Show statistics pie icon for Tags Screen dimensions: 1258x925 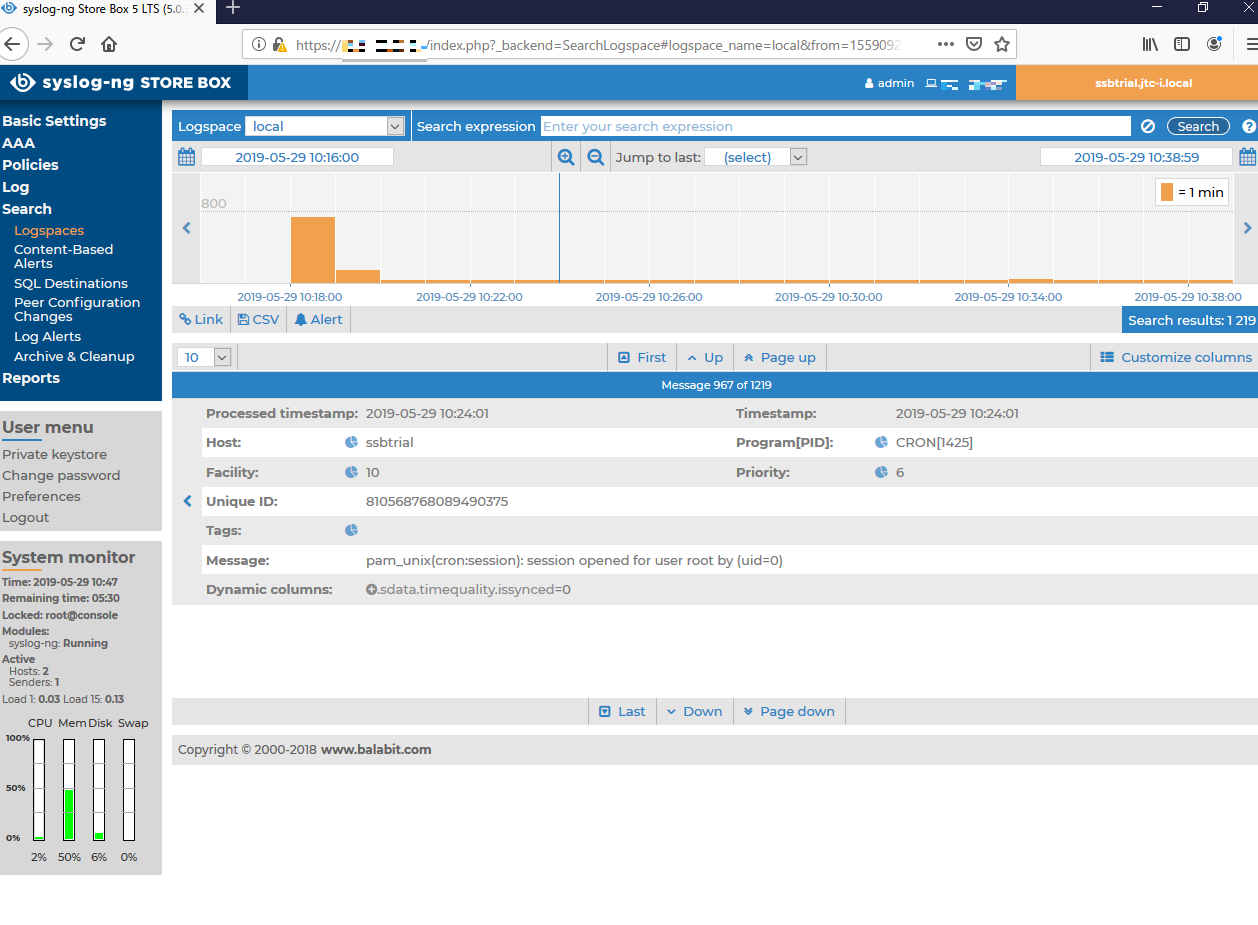click(x=351, y=530)
